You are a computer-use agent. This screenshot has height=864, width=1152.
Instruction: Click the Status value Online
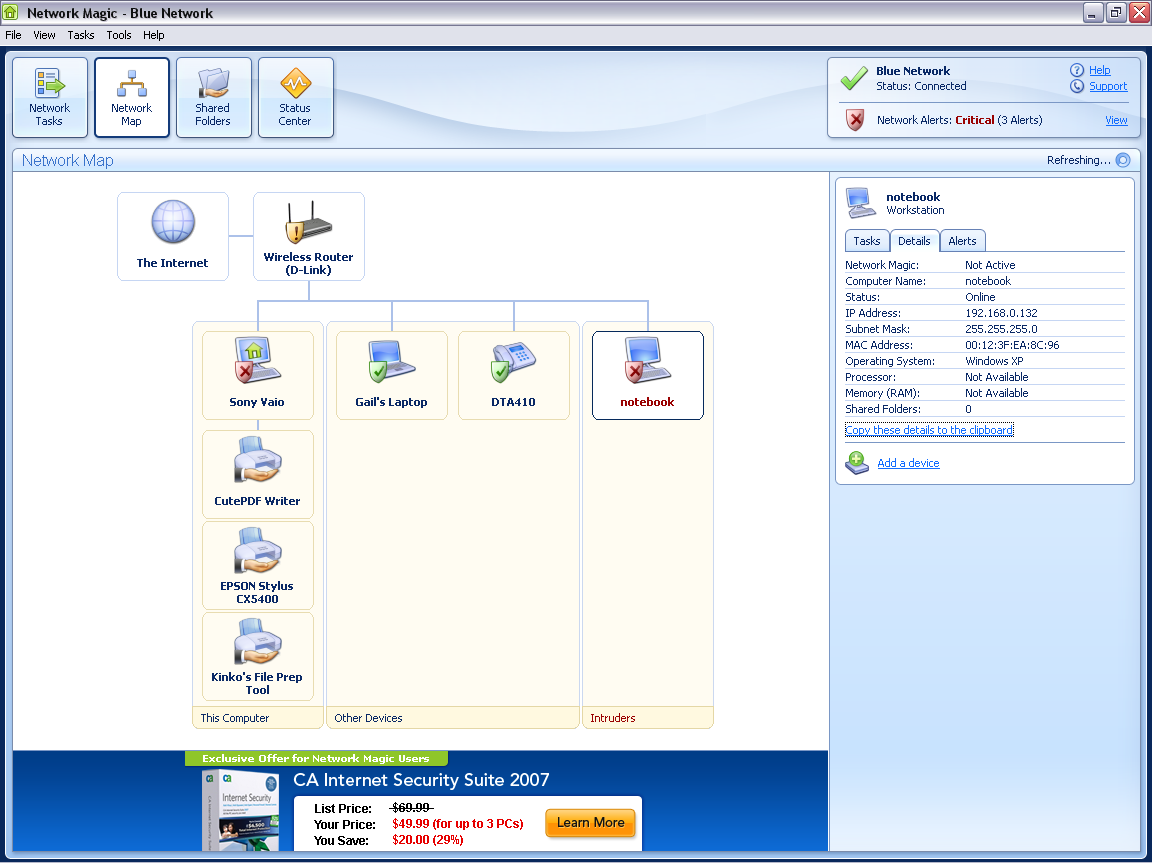pyautogui.click(x=980, y=298)
